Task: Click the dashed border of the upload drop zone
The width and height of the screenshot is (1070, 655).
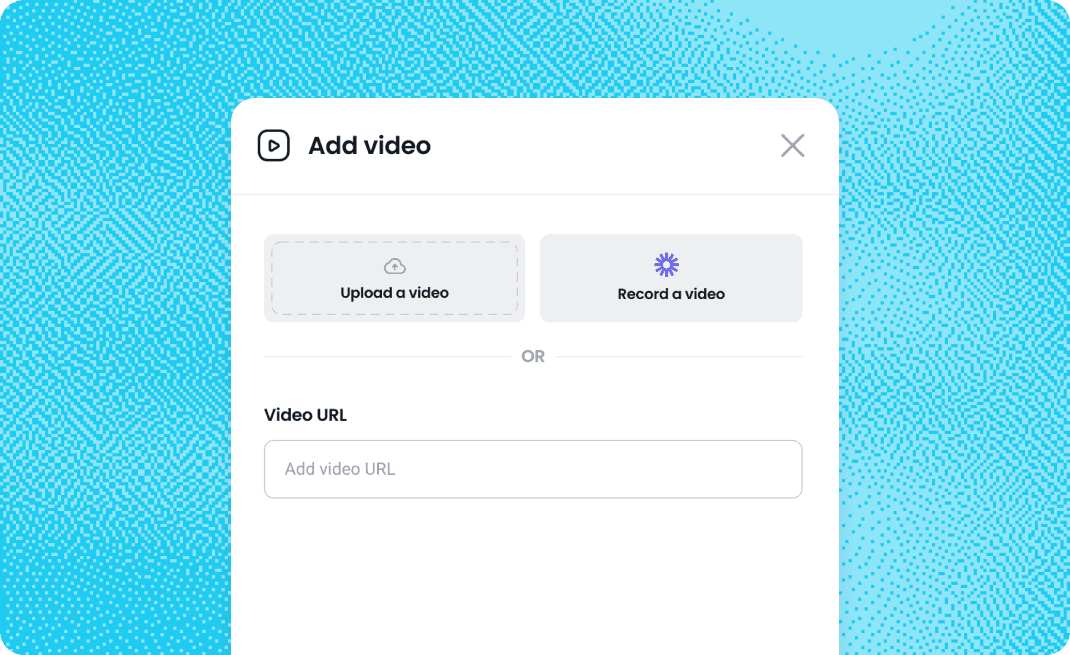Action: [394, 242]
